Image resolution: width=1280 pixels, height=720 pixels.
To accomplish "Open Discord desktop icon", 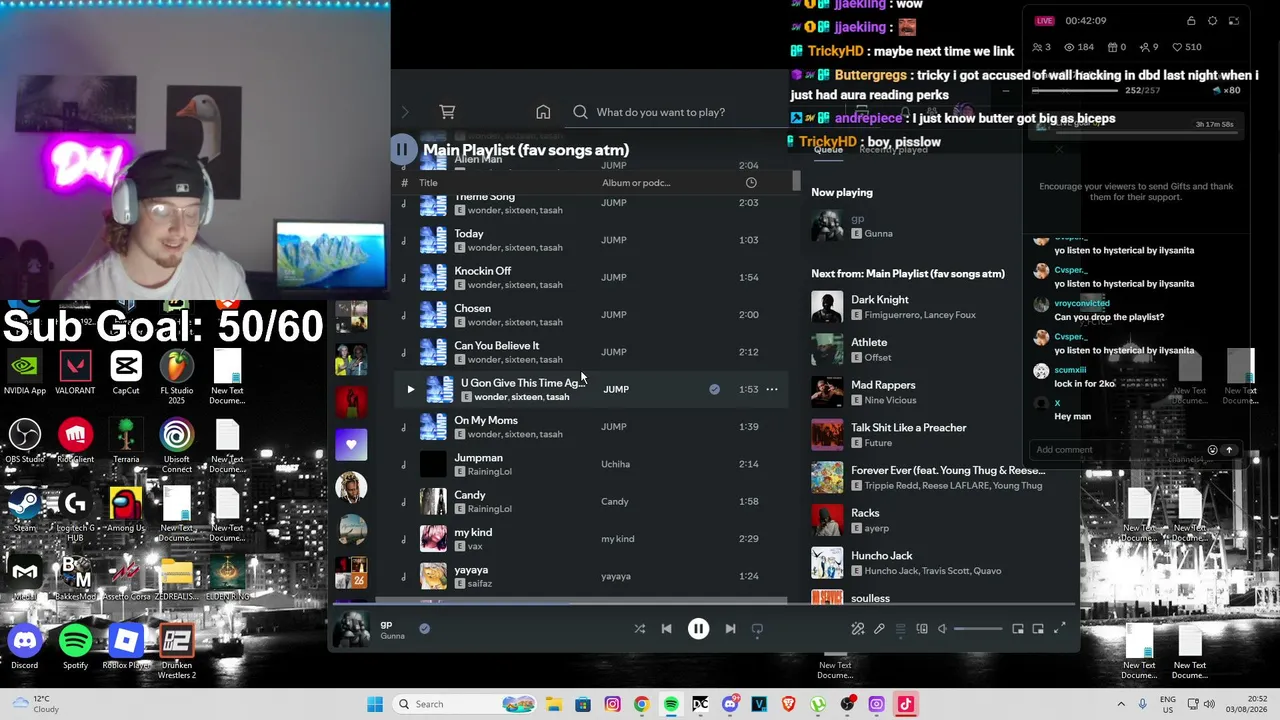I will pos(25,648).
